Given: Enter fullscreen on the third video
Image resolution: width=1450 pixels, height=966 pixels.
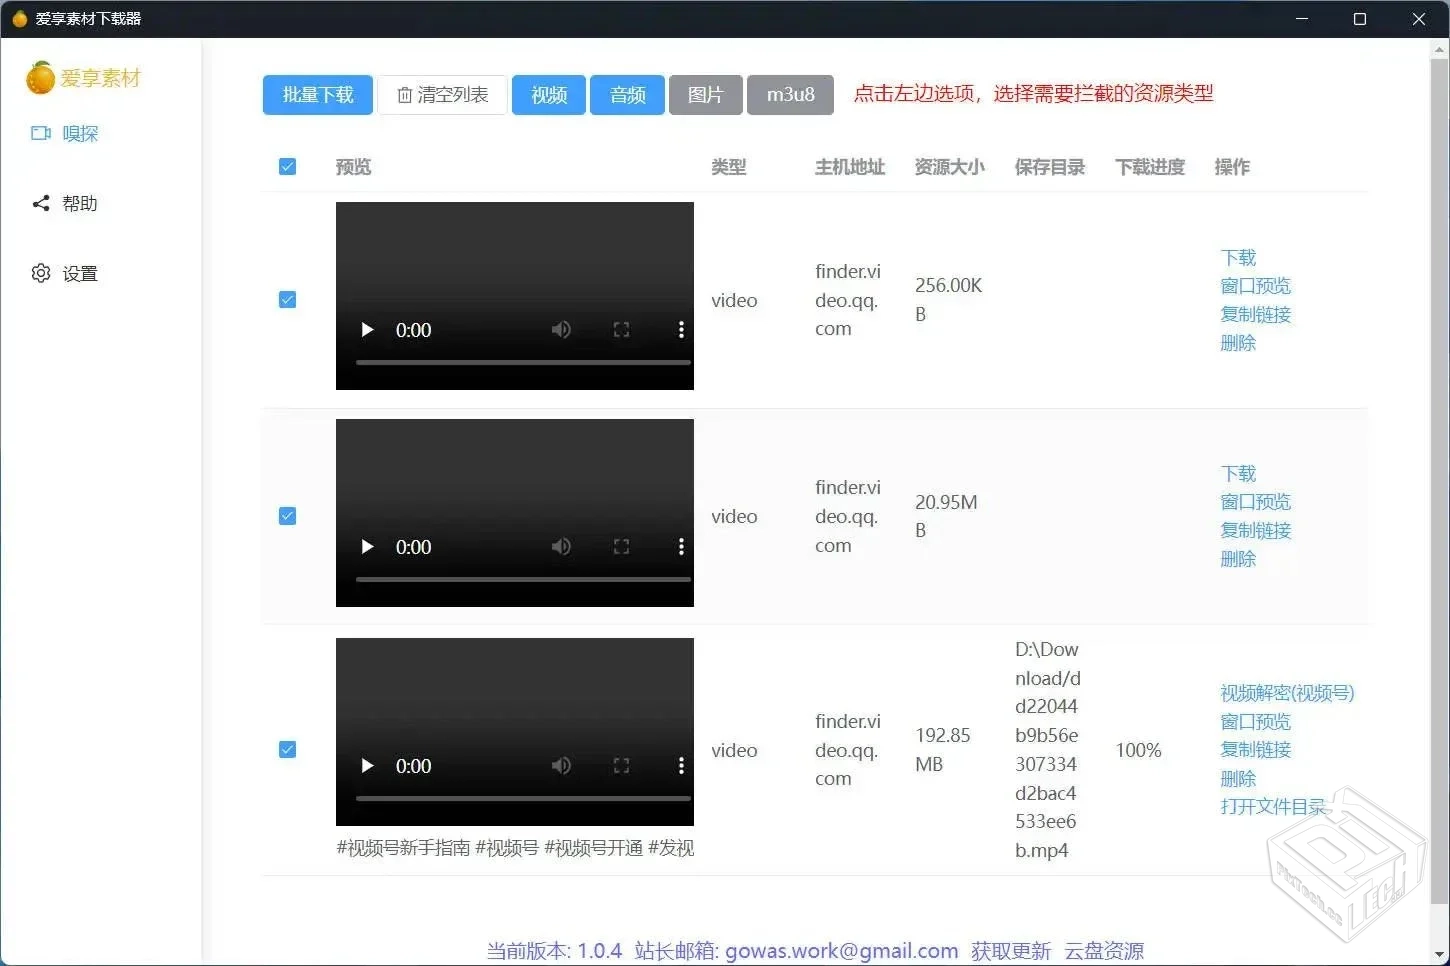Looking at the screenshot, I should tap(621, 766).
